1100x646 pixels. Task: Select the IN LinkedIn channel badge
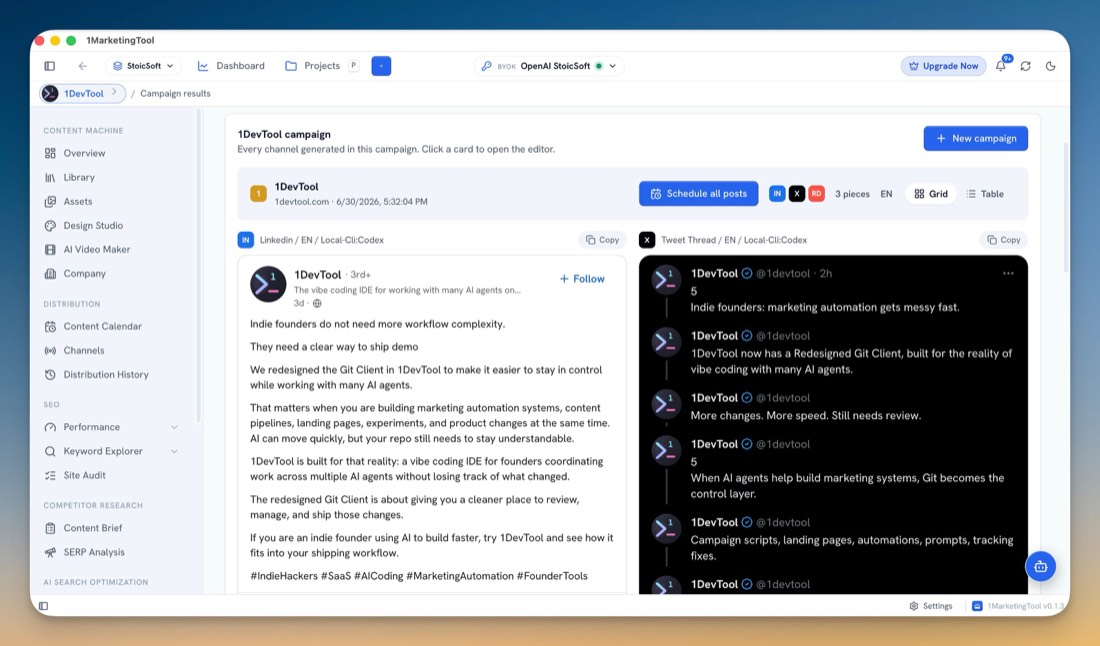(777, 194)
